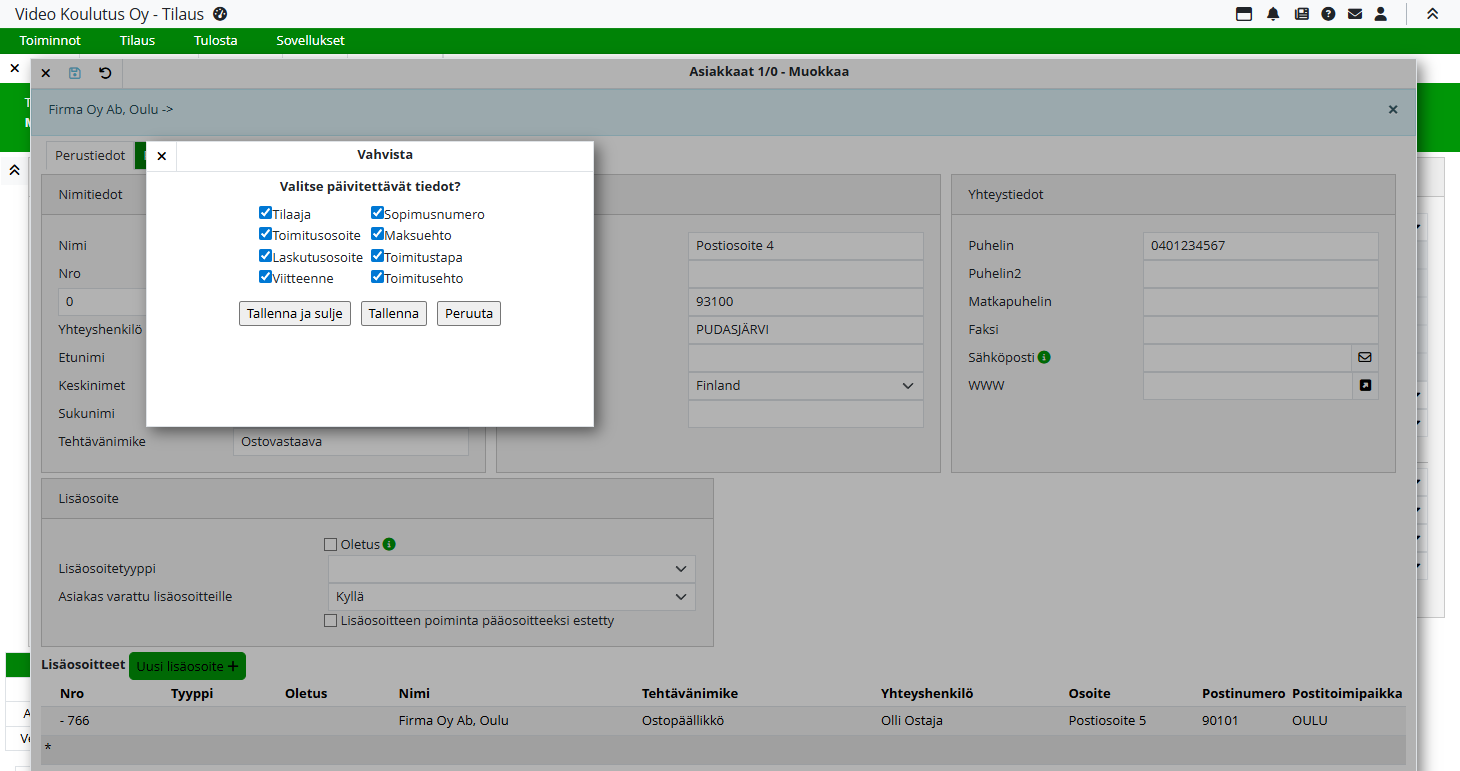Open WWW link arrow icon
Viewport: 1460px width, 771px height.
pos(1364,385)
